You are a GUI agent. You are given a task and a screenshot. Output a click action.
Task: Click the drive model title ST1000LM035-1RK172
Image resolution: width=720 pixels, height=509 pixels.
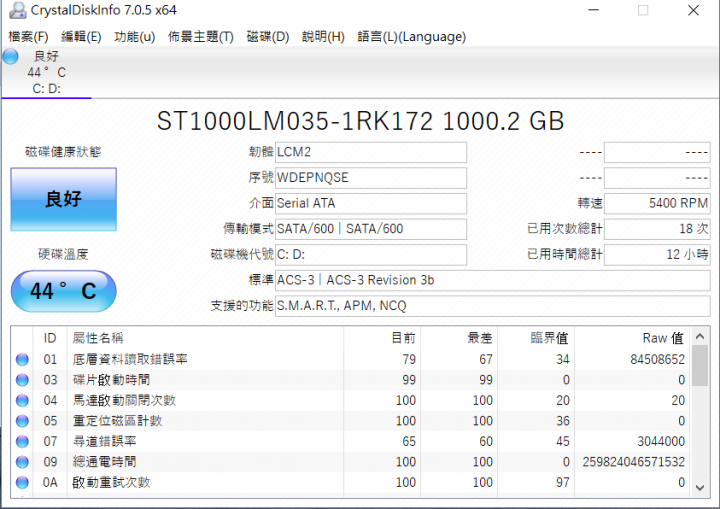pyautogui.click(x=295, y=121)
